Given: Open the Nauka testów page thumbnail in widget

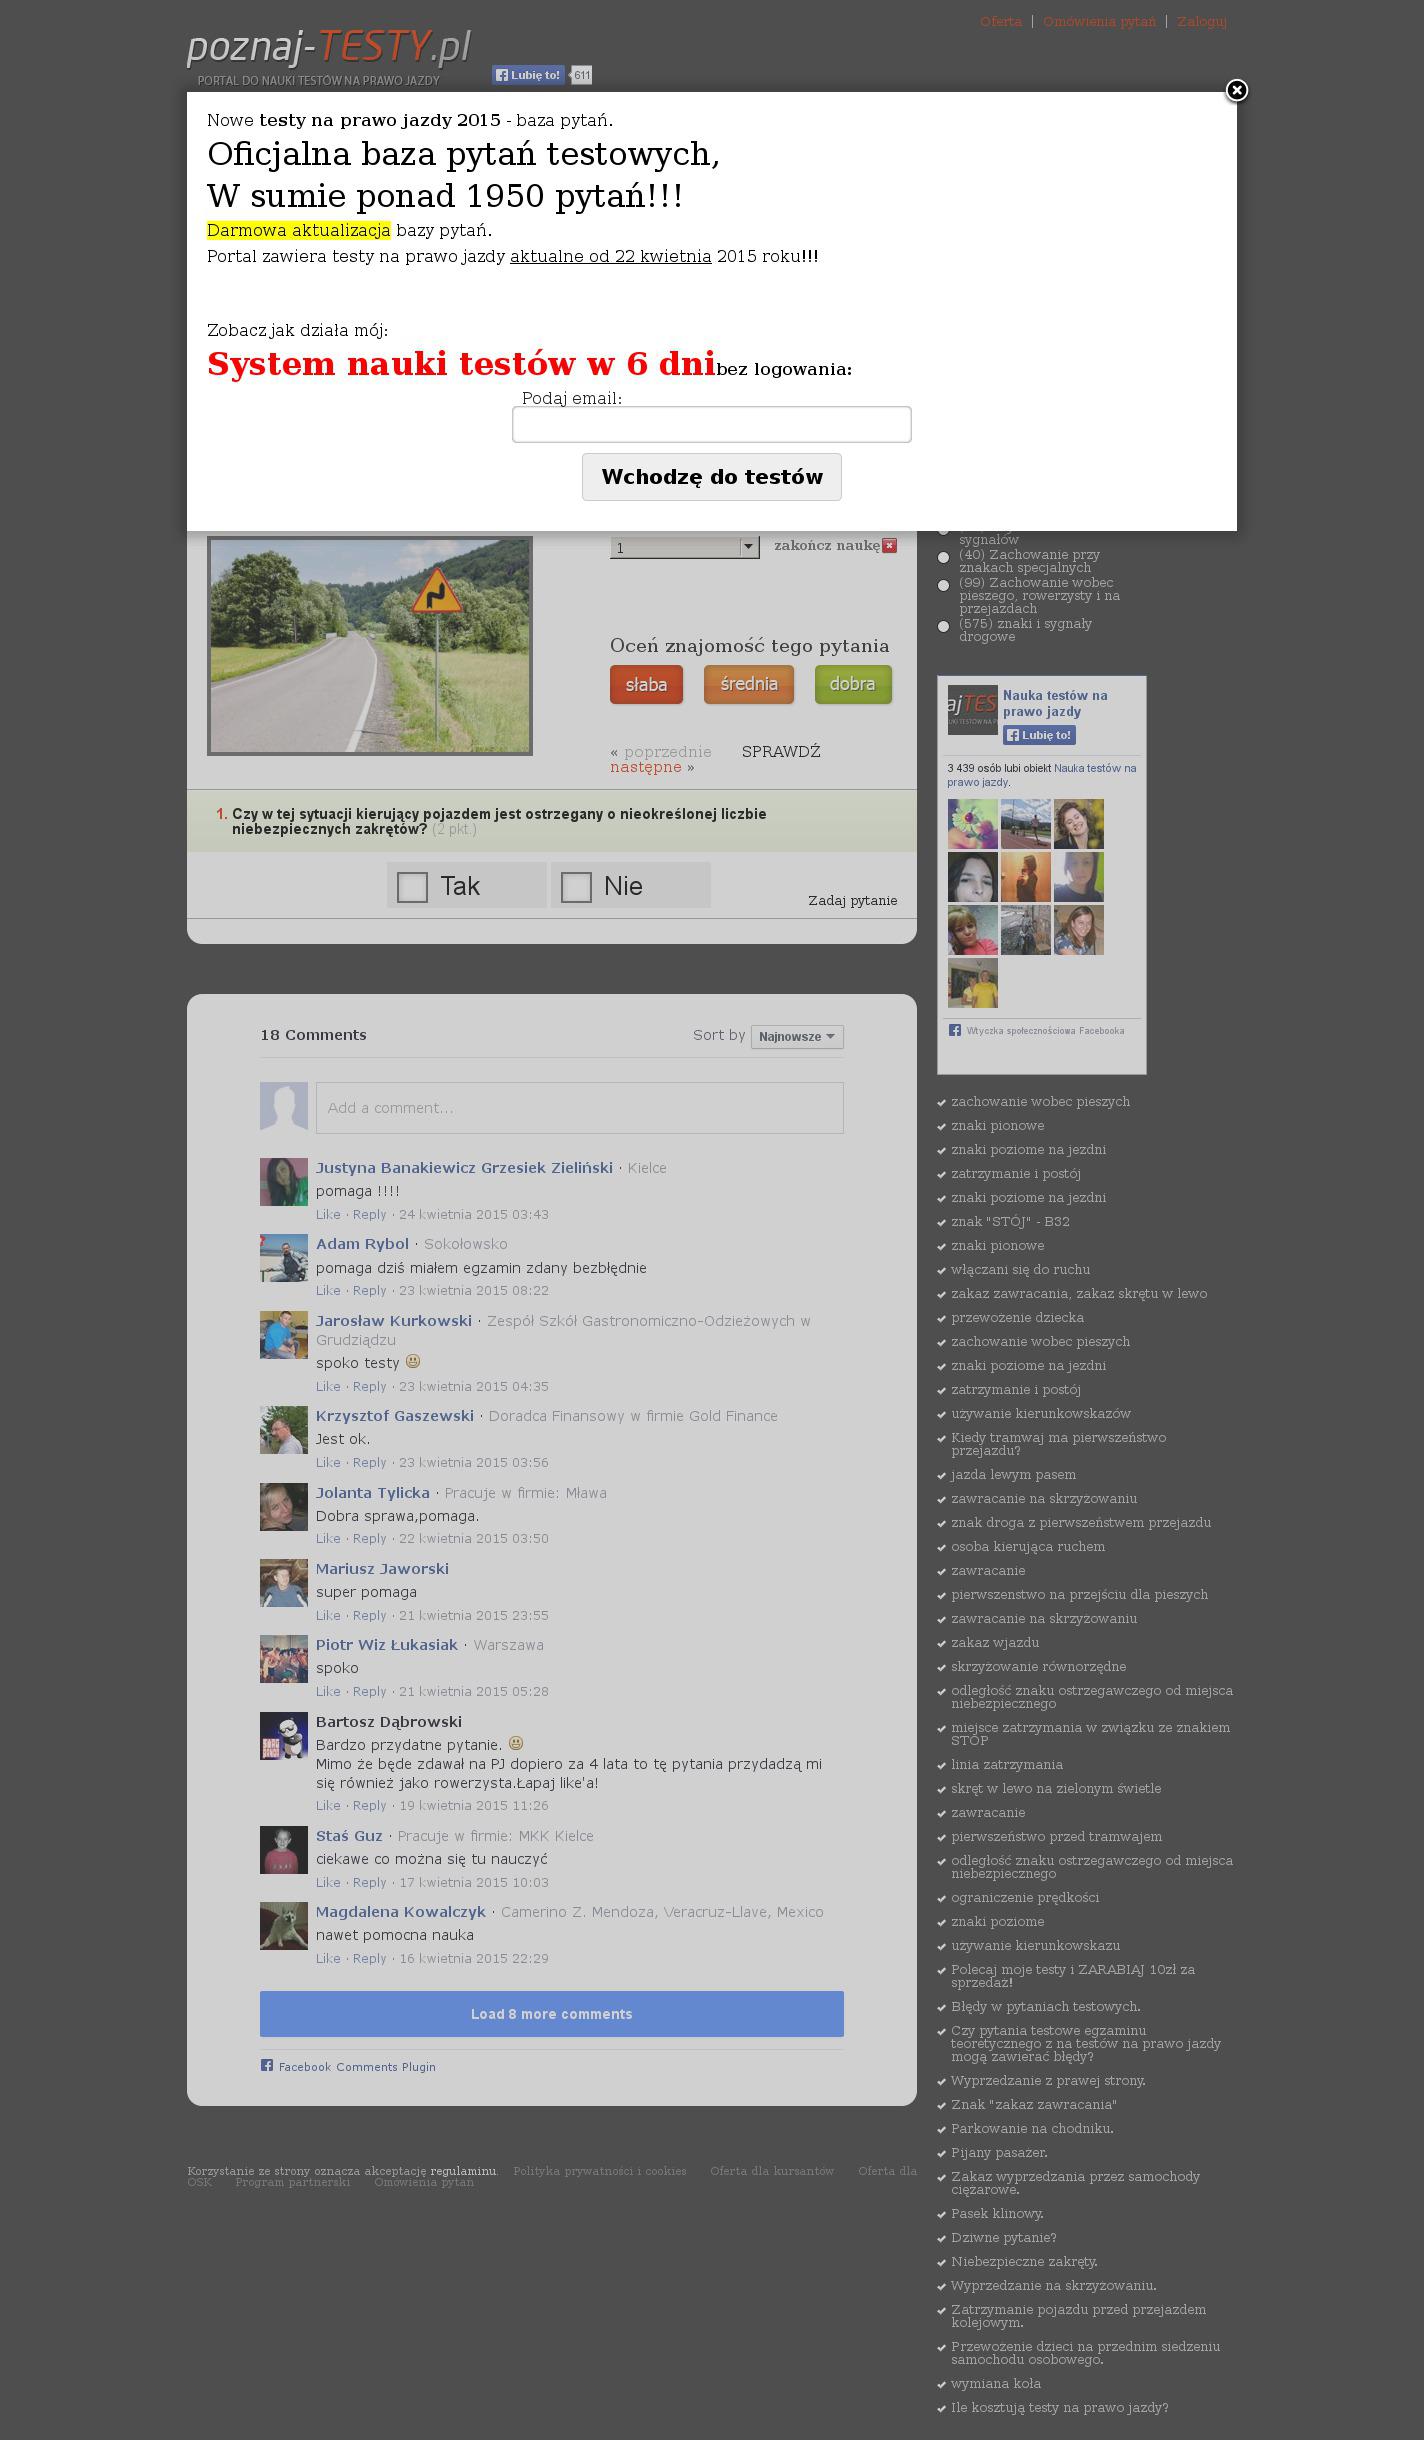Looking at the screenshot, I should point(972,710).
